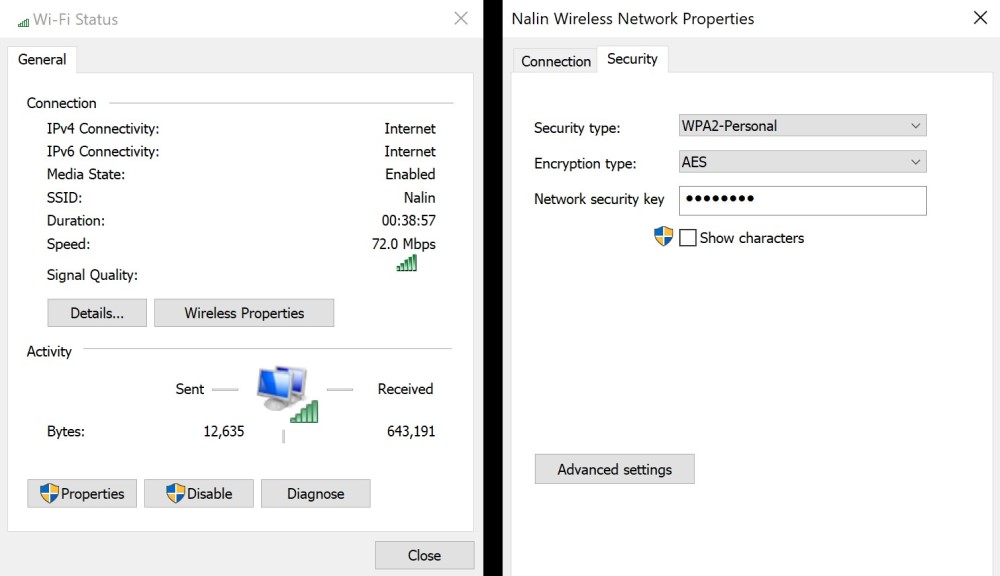Image resolution: width=1000 pixels, height=576 pixels.
Task: Open the Security type dropdown
Action: pos(802,126)
